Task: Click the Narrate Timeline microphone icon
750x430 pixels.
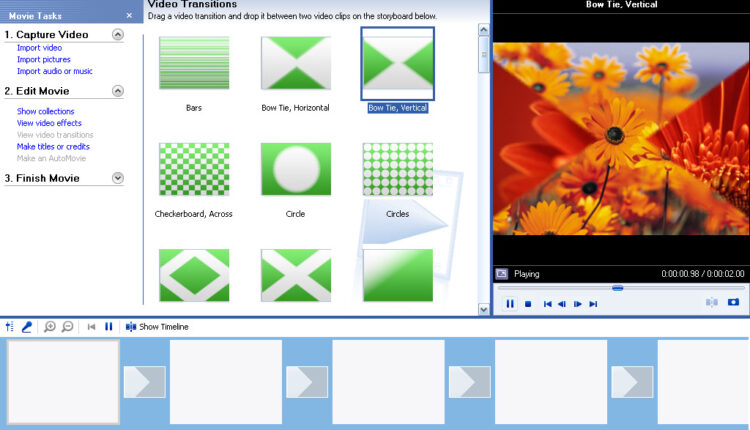Action: tap(27, 326)
